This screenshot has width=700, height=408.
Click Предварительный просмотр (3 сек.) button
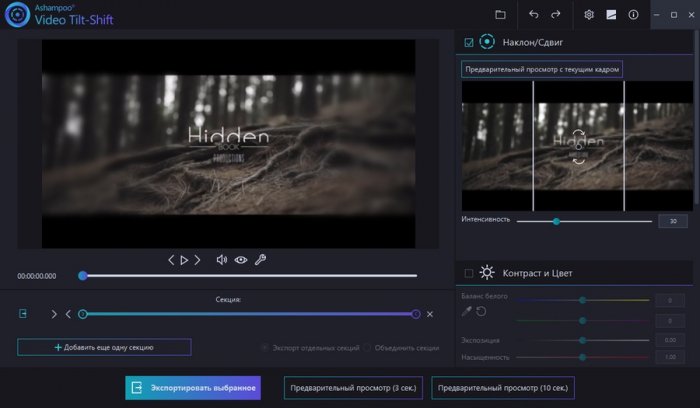pos(353,387)
